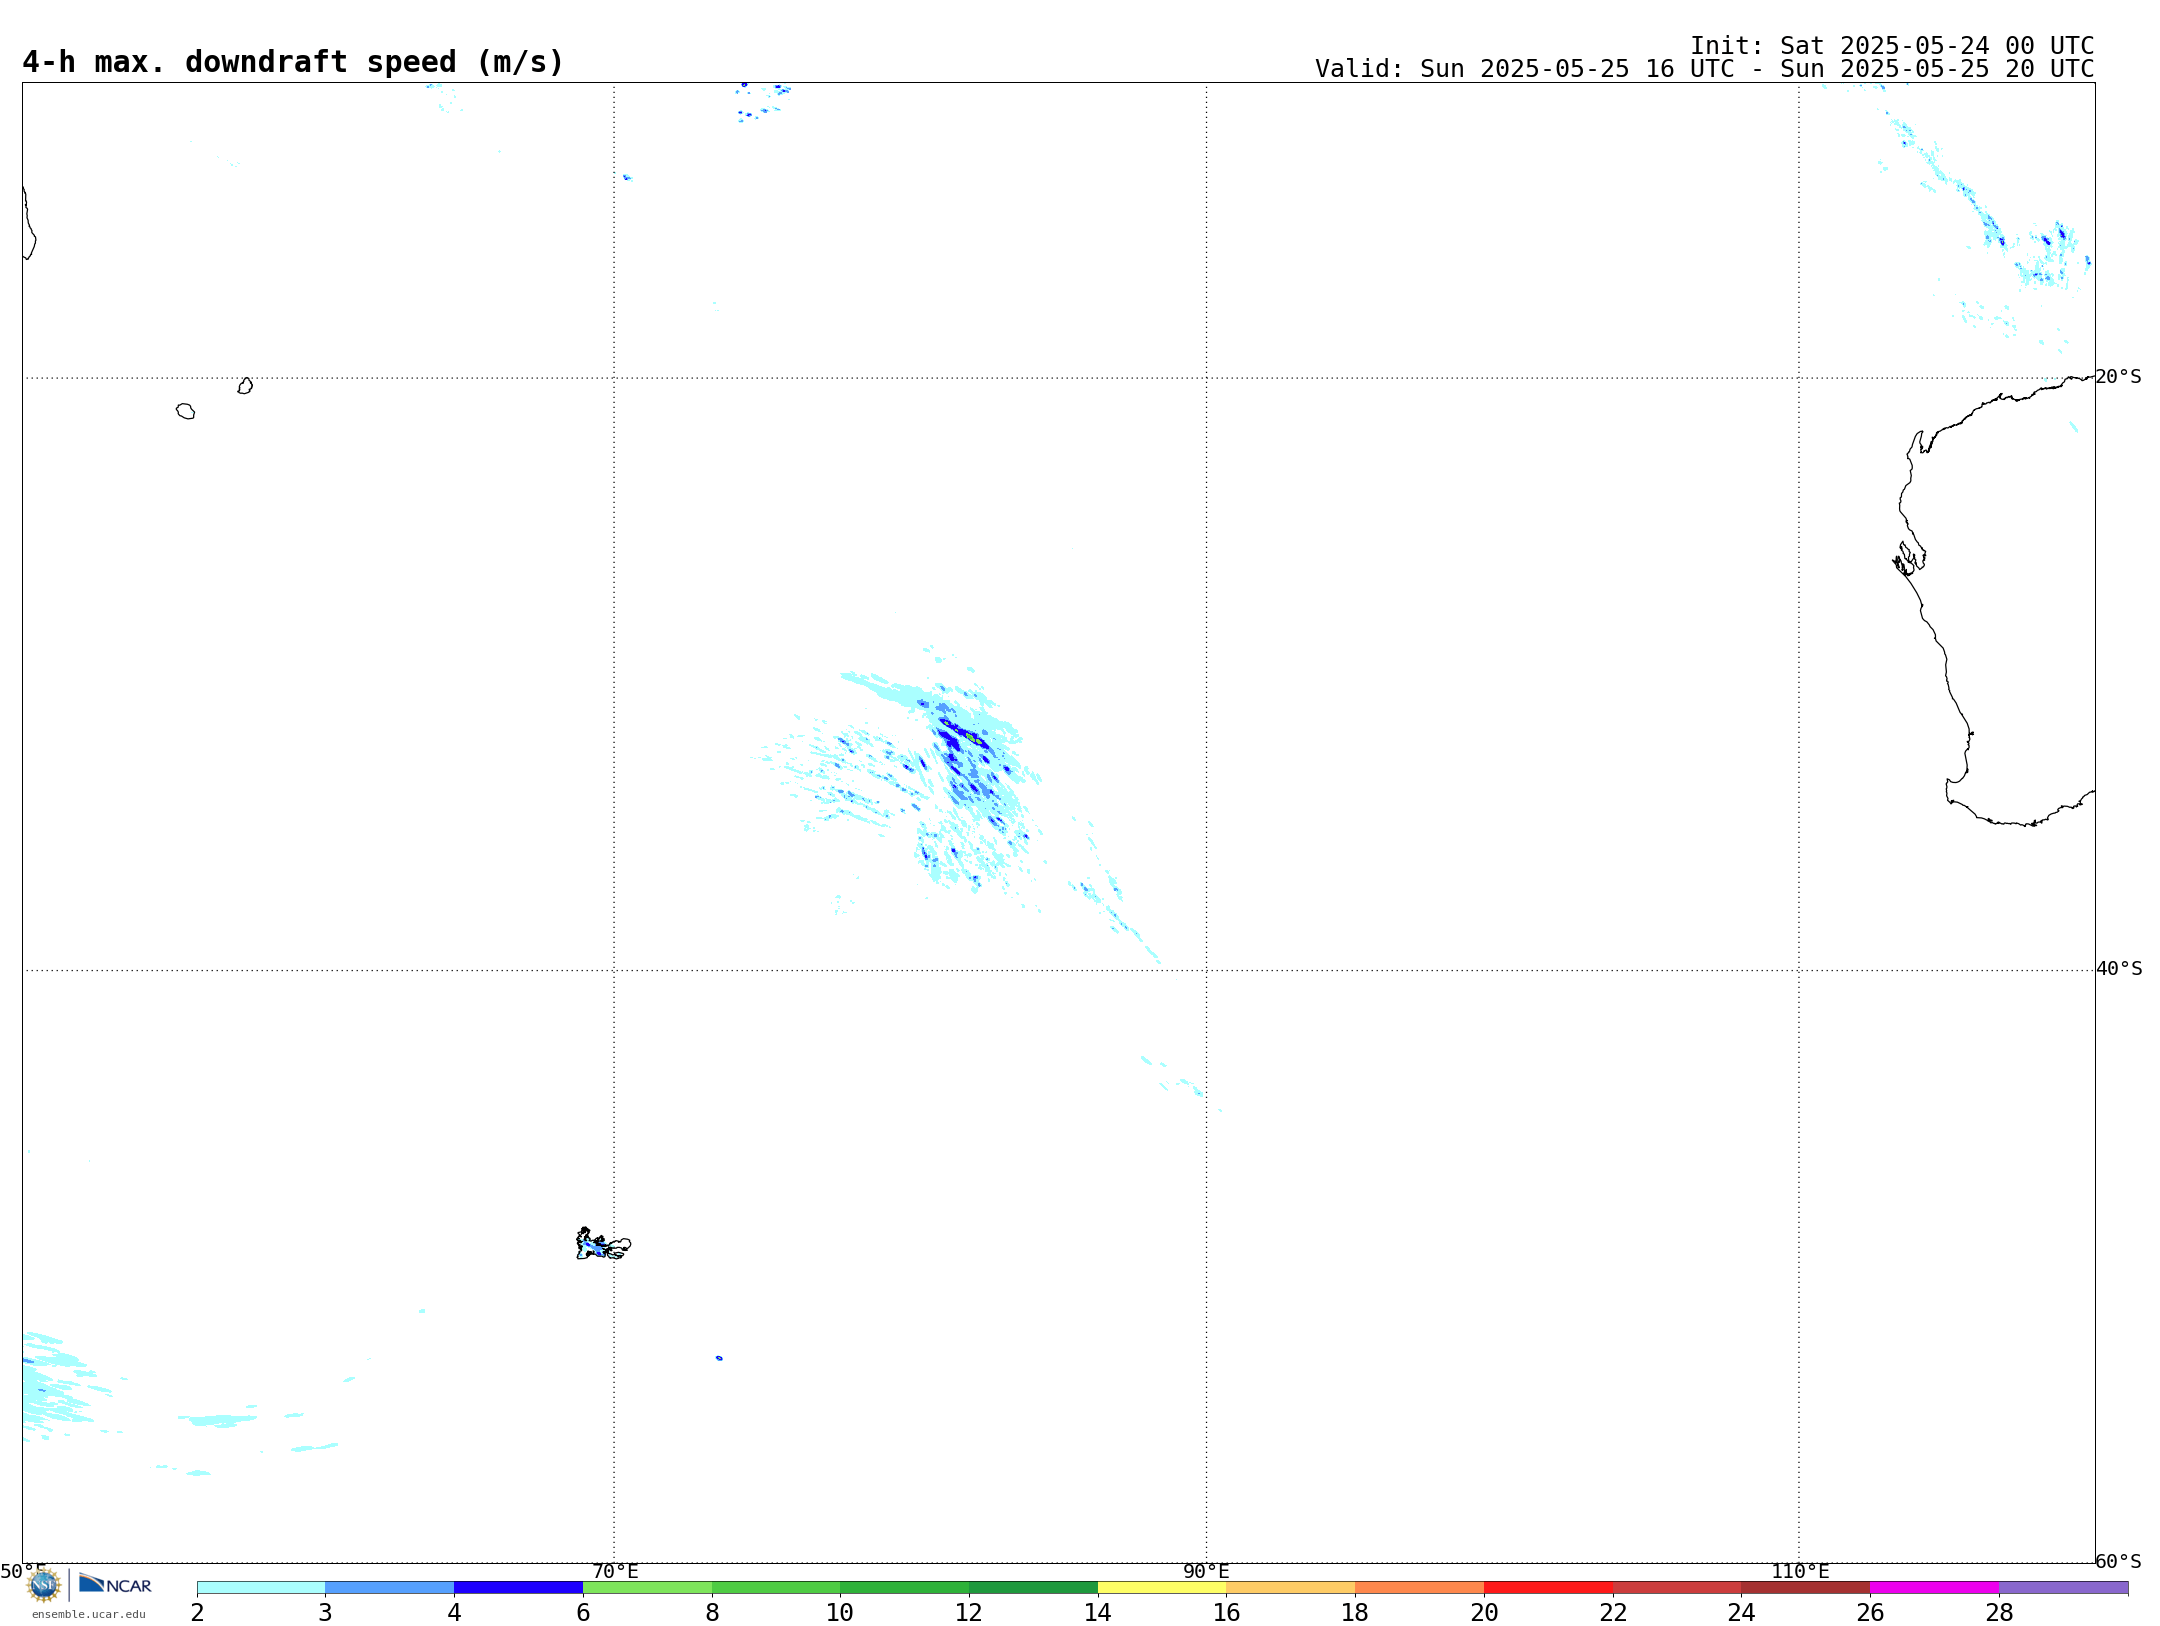Click the 110°E longitude label
2160x1626 pixels.
pyautogui.click(x=1800, y=1571)
